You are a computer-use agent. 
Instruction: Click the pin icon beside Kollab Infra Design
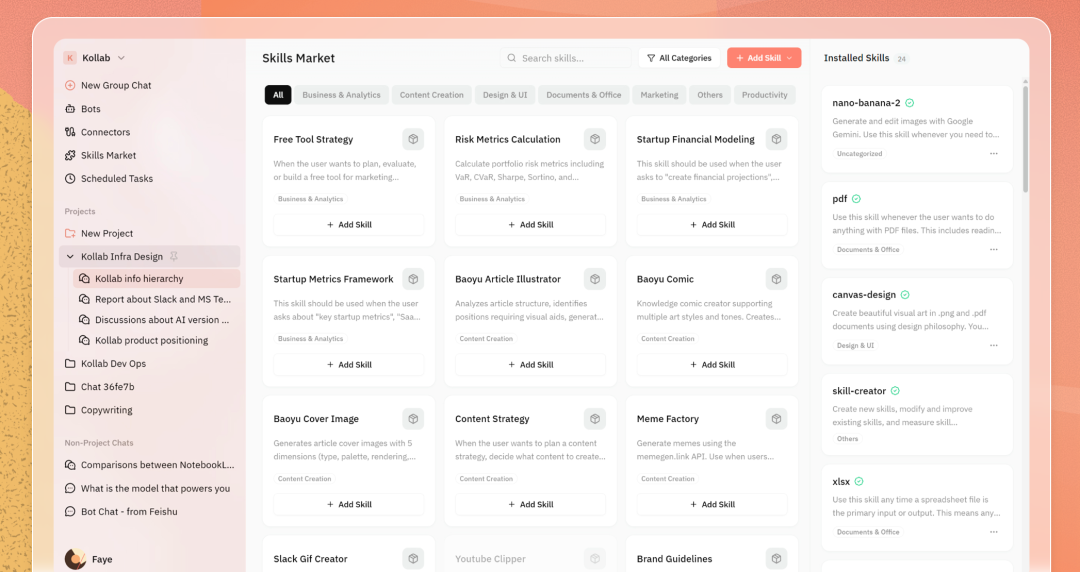(174, 257)
